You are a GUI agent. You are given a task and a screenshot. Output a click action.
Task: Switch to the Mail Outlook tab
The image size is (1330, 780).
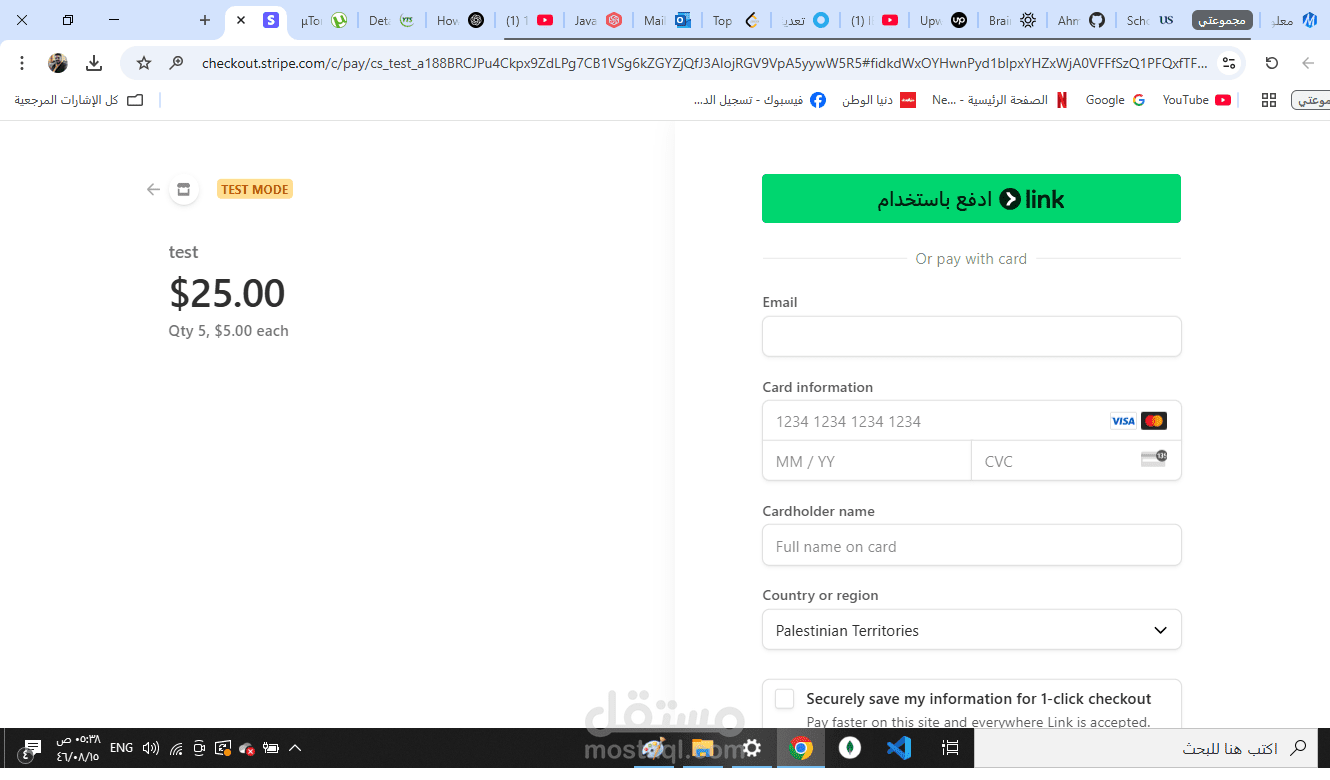667,20
